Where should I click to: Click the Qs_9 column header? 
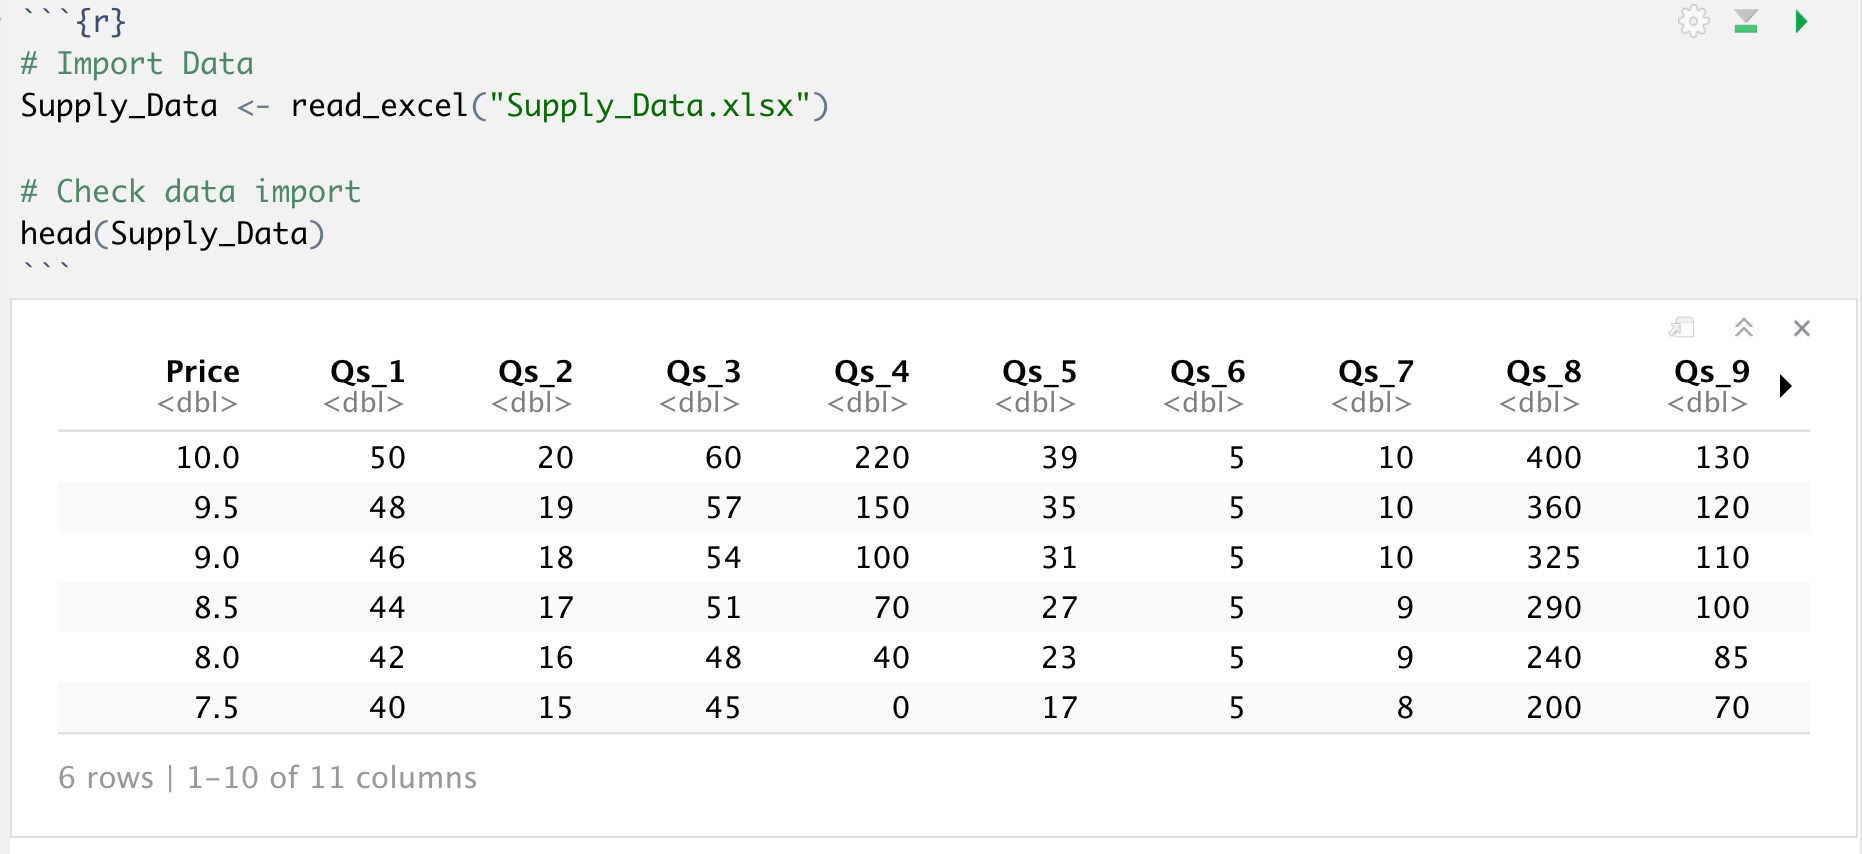click(x=1711, y=372)
